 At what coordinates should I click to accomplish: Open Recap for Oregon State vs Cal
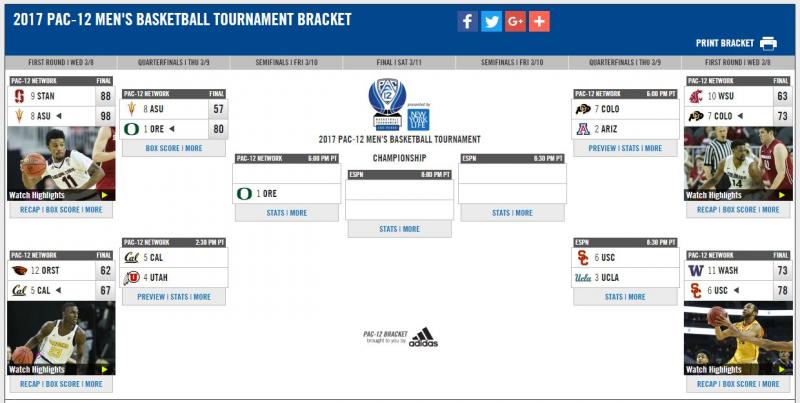pyautogui.click(x=30, y=384)
